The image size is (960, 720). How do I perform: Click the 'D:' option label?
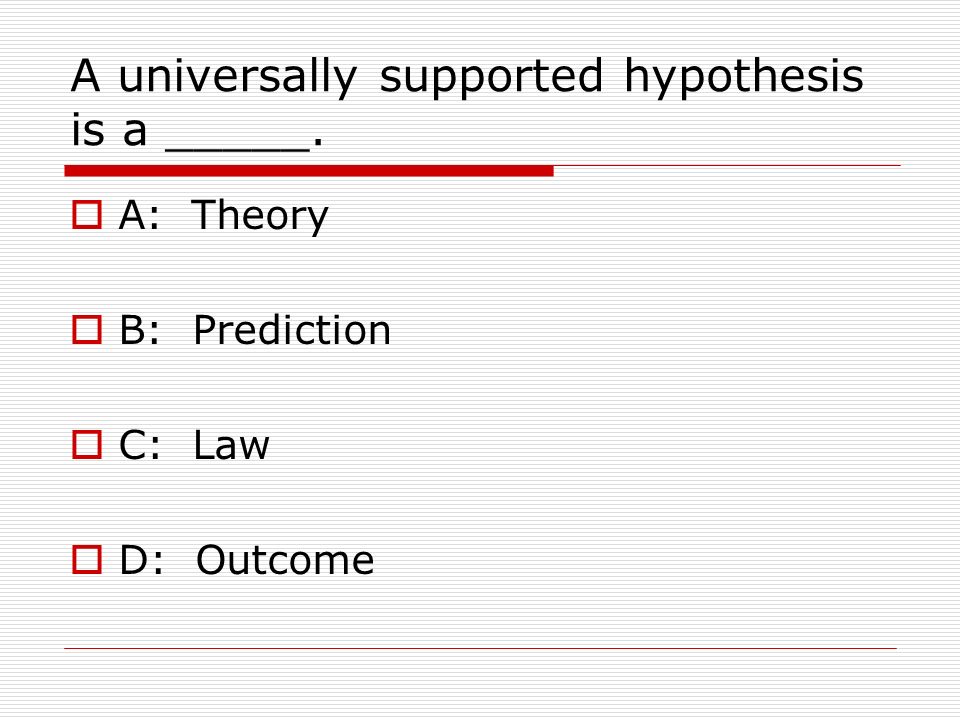tap(141, 560)
